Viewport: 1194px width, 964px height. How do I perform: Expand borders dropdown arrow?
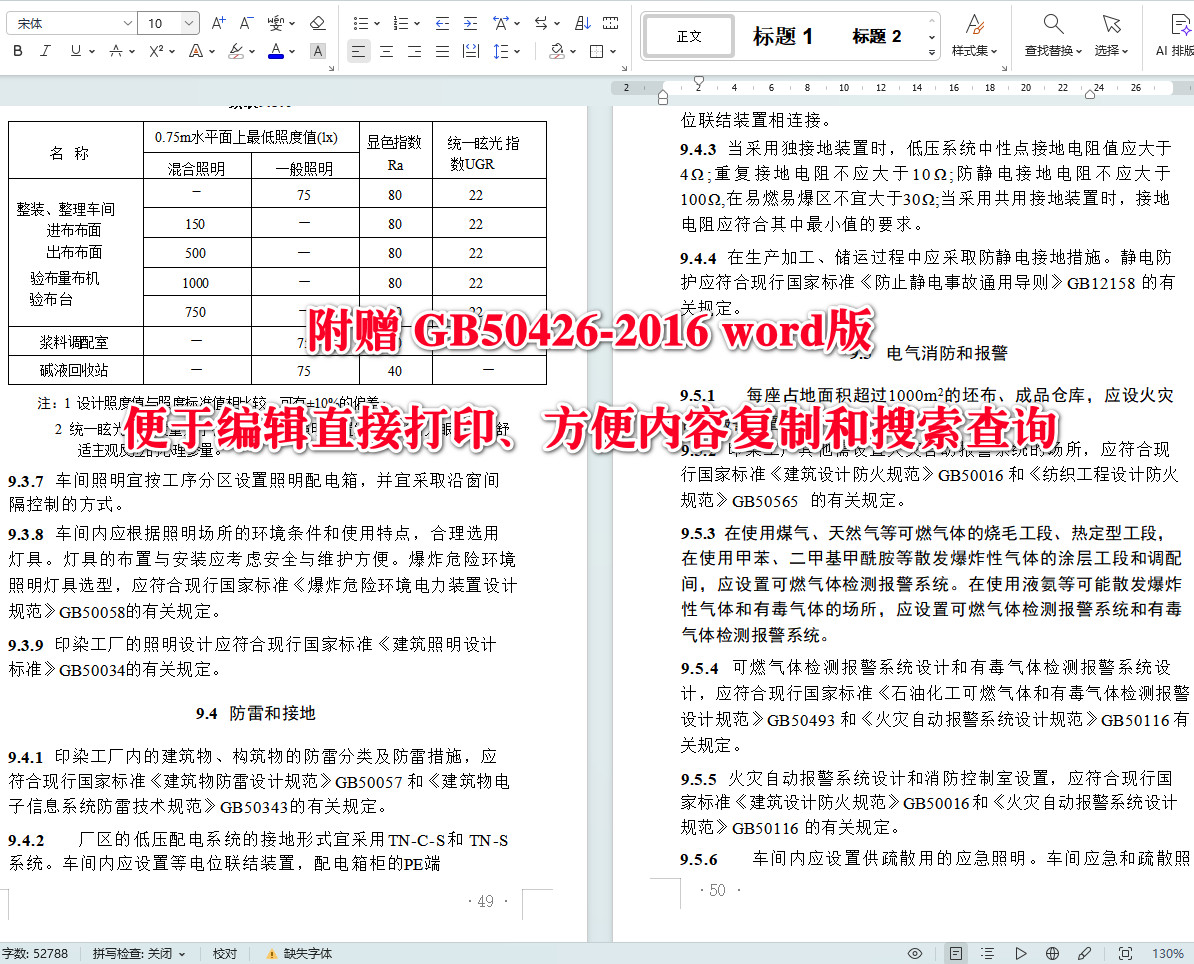[613, 51]
